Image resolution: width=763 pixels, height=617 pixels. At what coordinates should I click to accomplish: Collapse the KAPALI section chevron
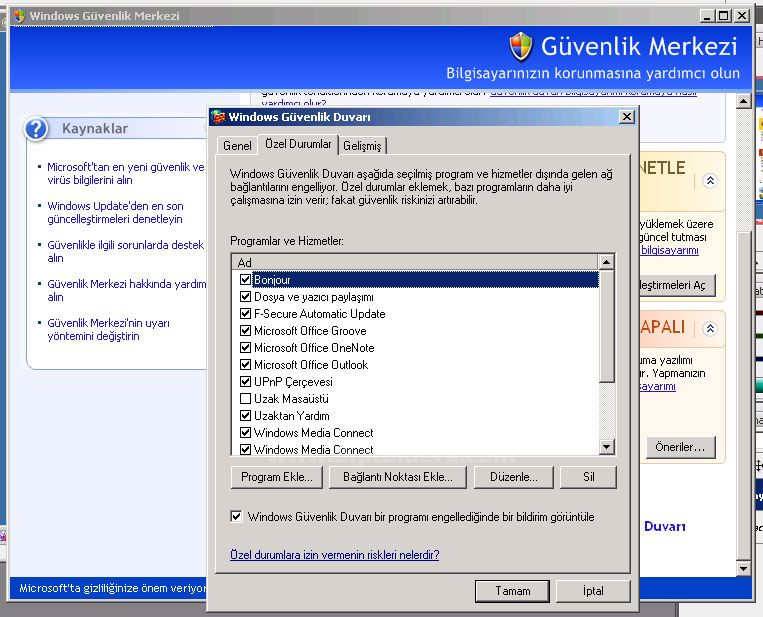tap(710, 329)
